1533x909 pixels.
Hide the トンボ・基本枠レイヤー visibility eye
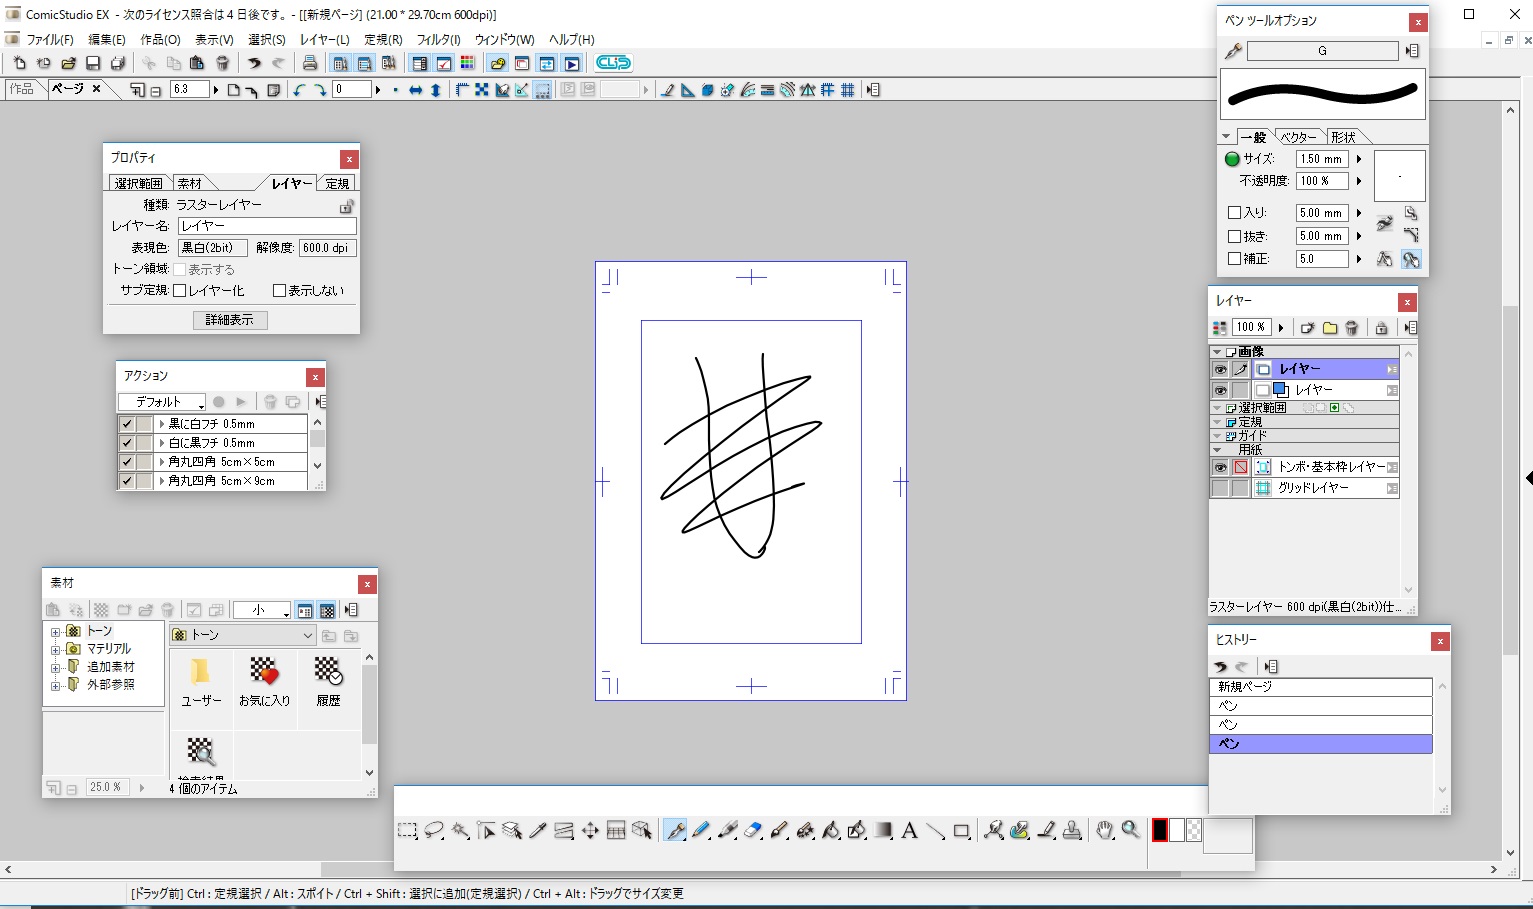pyautogui.click(x=1220, y=467)
